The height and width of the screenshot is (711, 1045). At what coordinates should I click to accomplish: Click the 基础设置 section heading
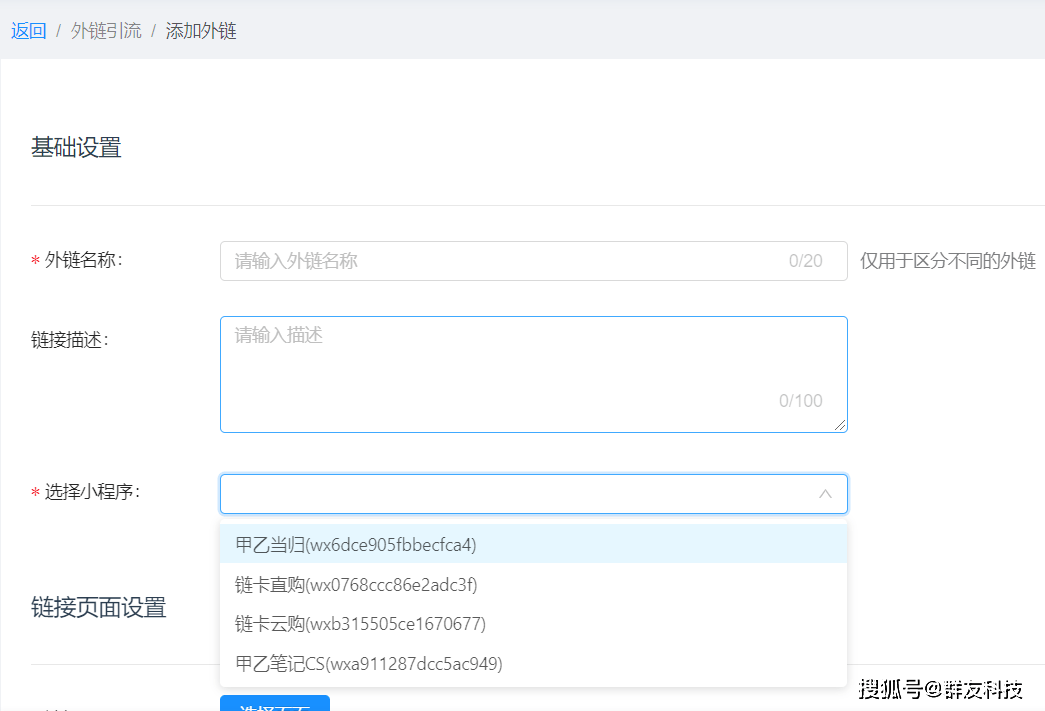pyautogui.click(x=76, y=148)
